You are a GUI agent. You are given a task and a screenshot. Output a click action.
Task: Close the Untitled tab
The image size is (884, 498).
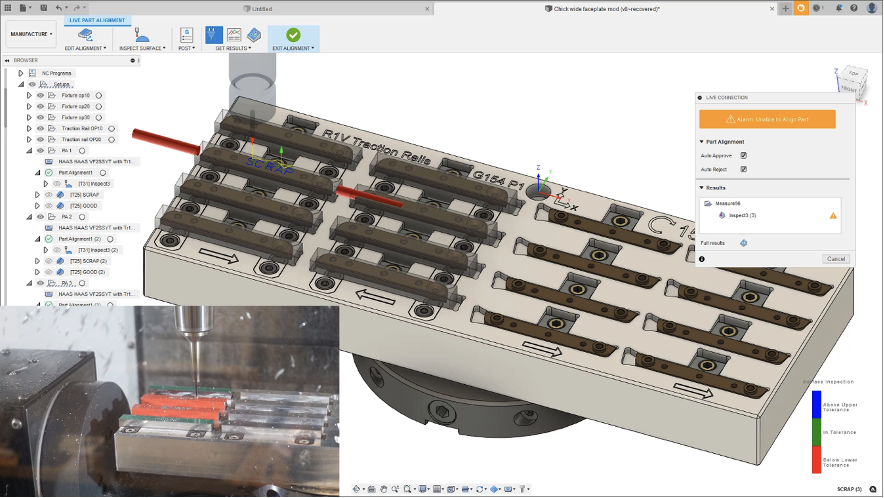[427, 8]
